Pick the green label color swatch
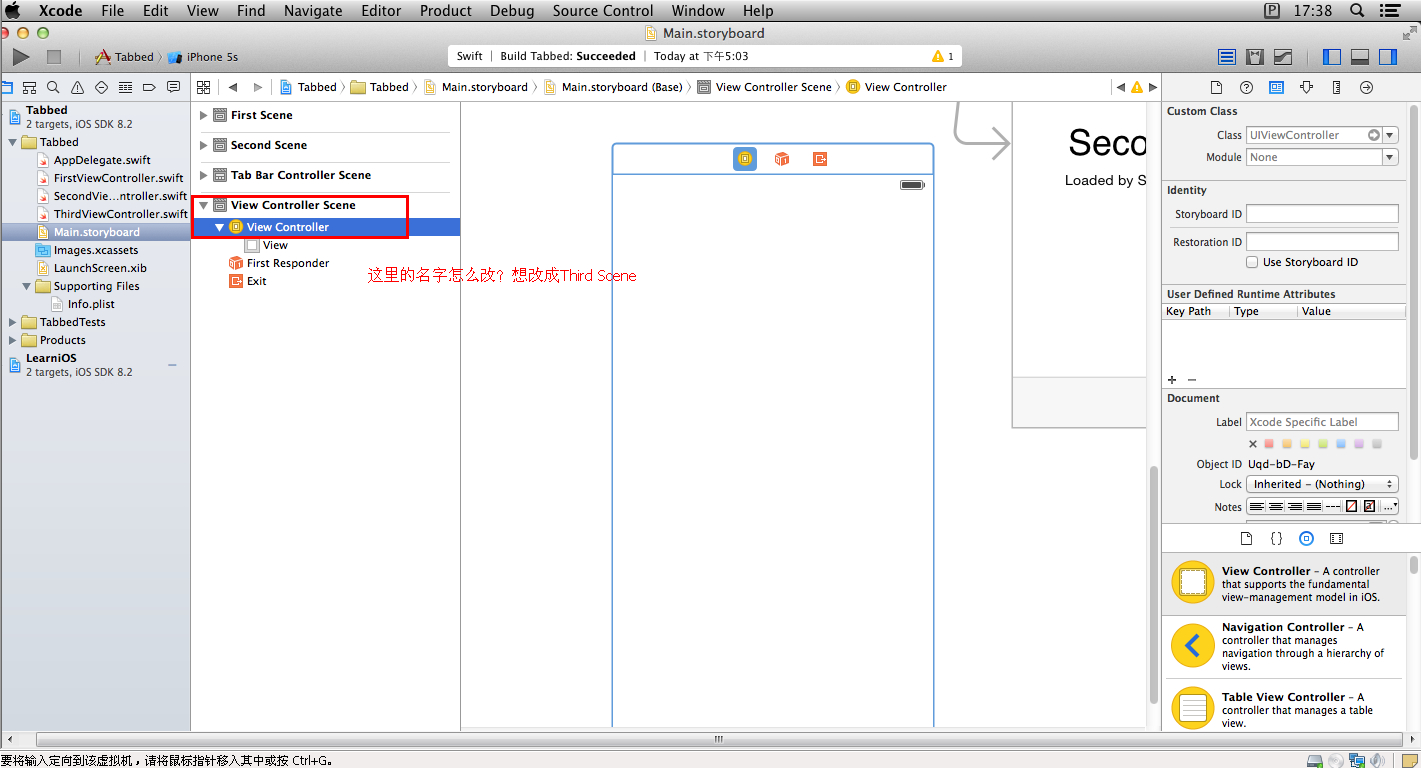Viewport: 1421px width, 768px height. pyautogui.click(x=1324, y=444)
